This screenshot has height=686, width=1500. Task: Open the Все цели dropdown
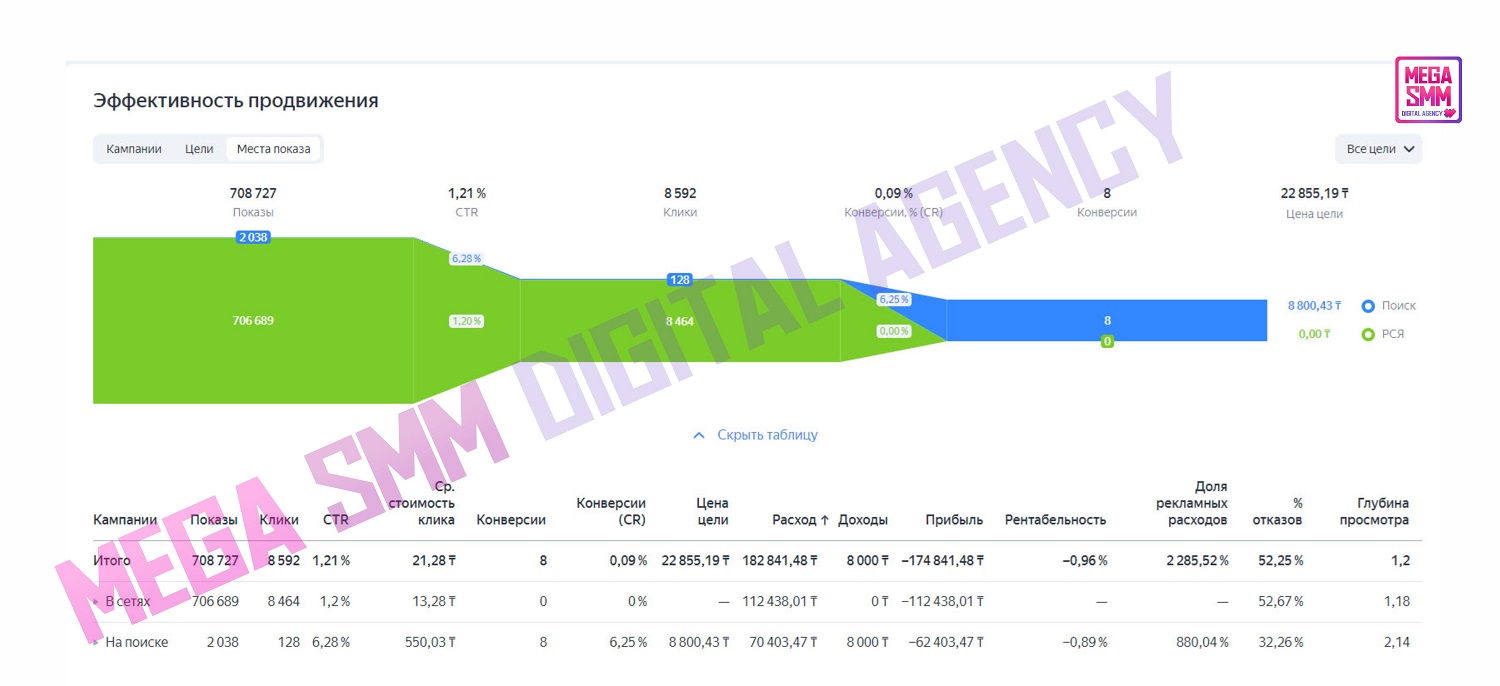click(x=1378, y=149)
